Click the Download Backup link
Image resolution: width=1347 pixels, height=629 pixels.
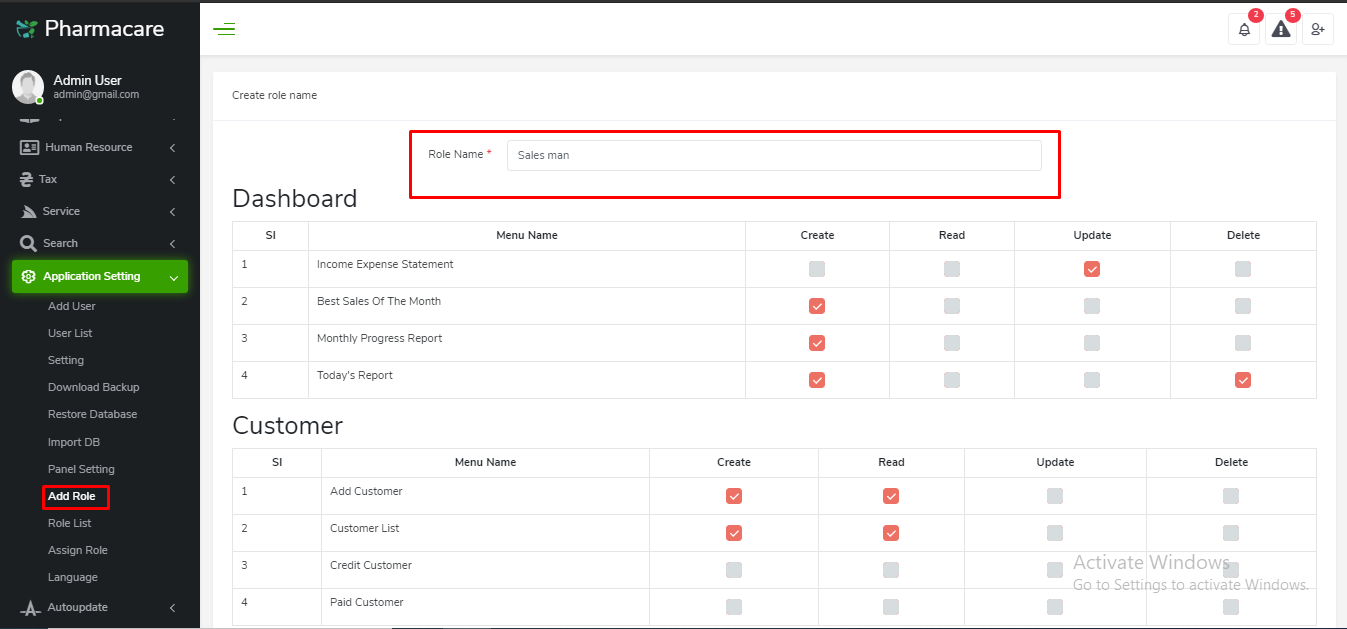click(93, 387)
